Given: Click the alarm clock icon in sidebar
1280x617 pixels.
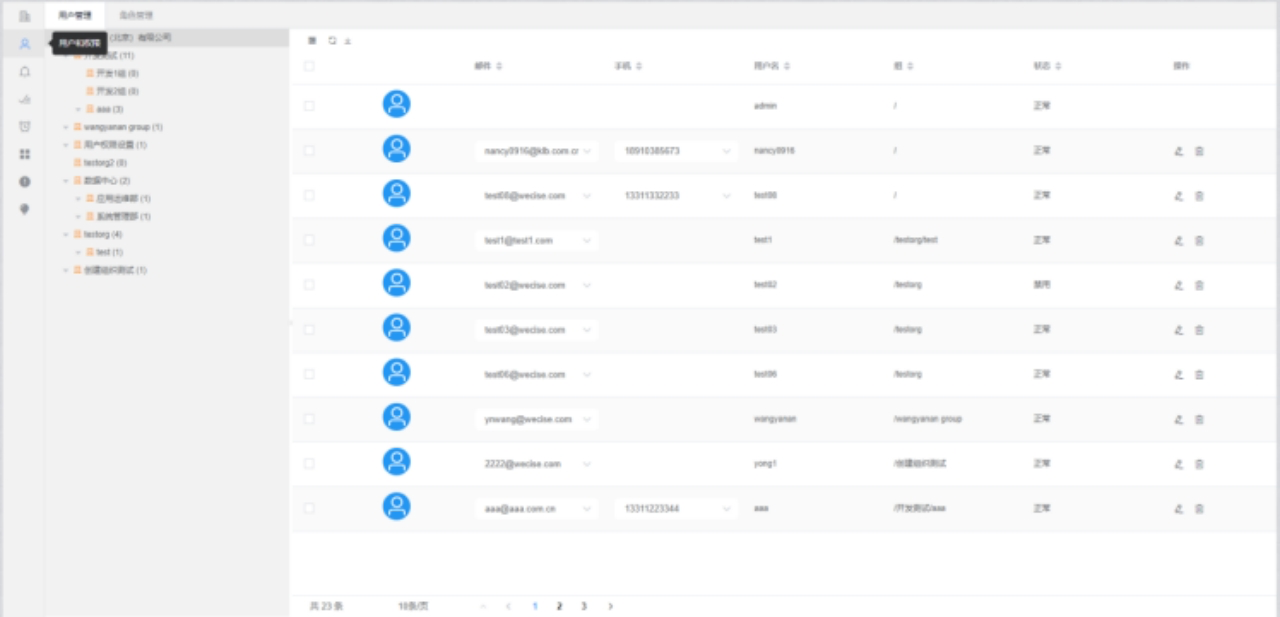Looking at the screenshot, I should pyautogui.click(x=25, y=127).
